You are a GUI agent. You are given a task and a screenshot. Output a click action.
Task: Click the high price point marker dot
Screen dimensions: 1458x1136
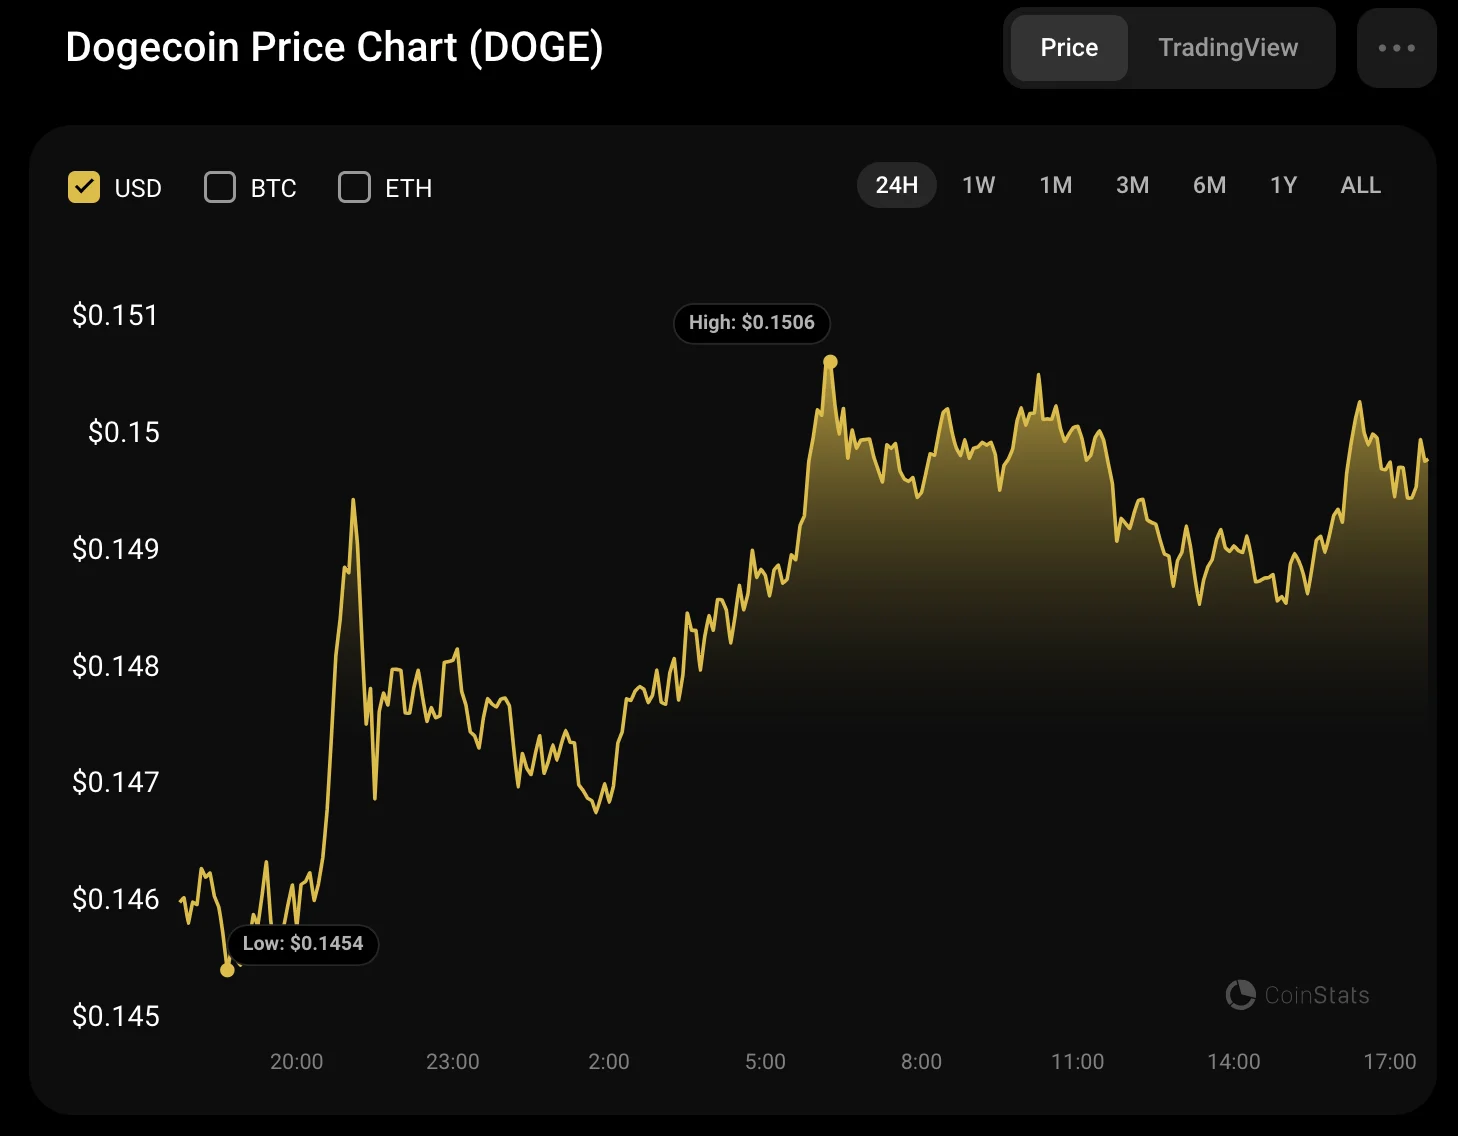point(830,362)
